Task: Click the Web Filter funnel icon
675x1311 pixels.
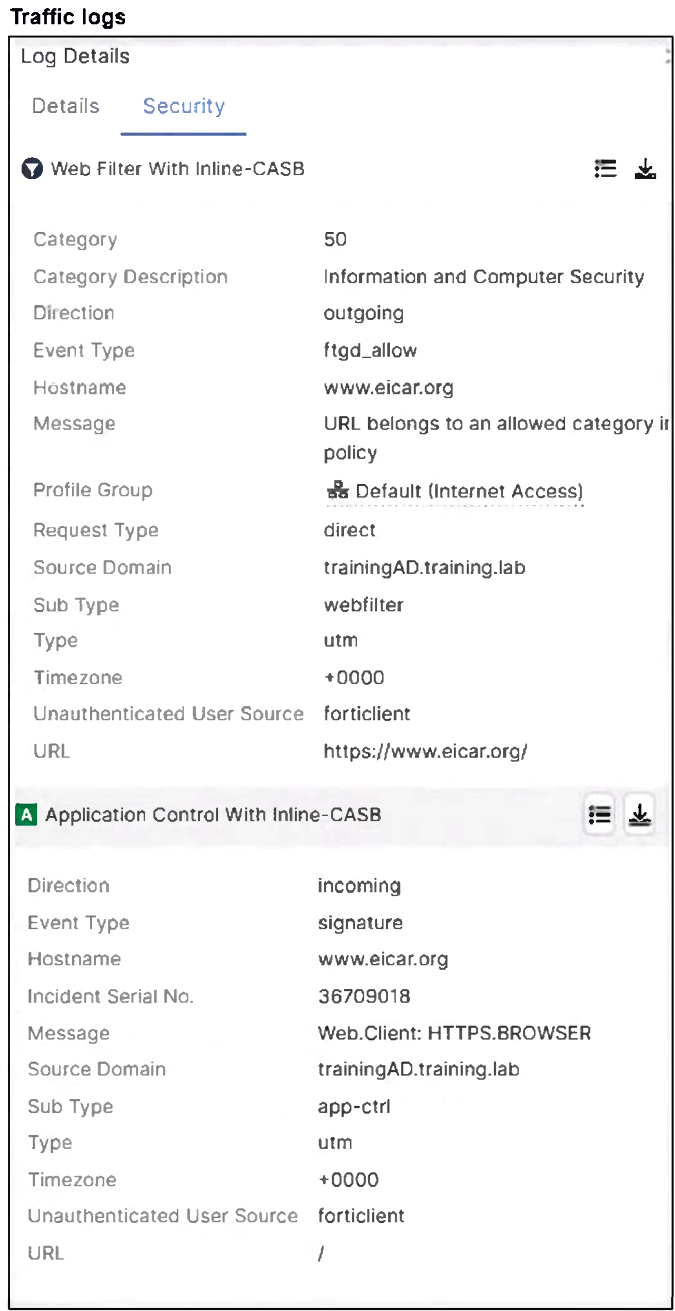Action: [x=32, y=169]
